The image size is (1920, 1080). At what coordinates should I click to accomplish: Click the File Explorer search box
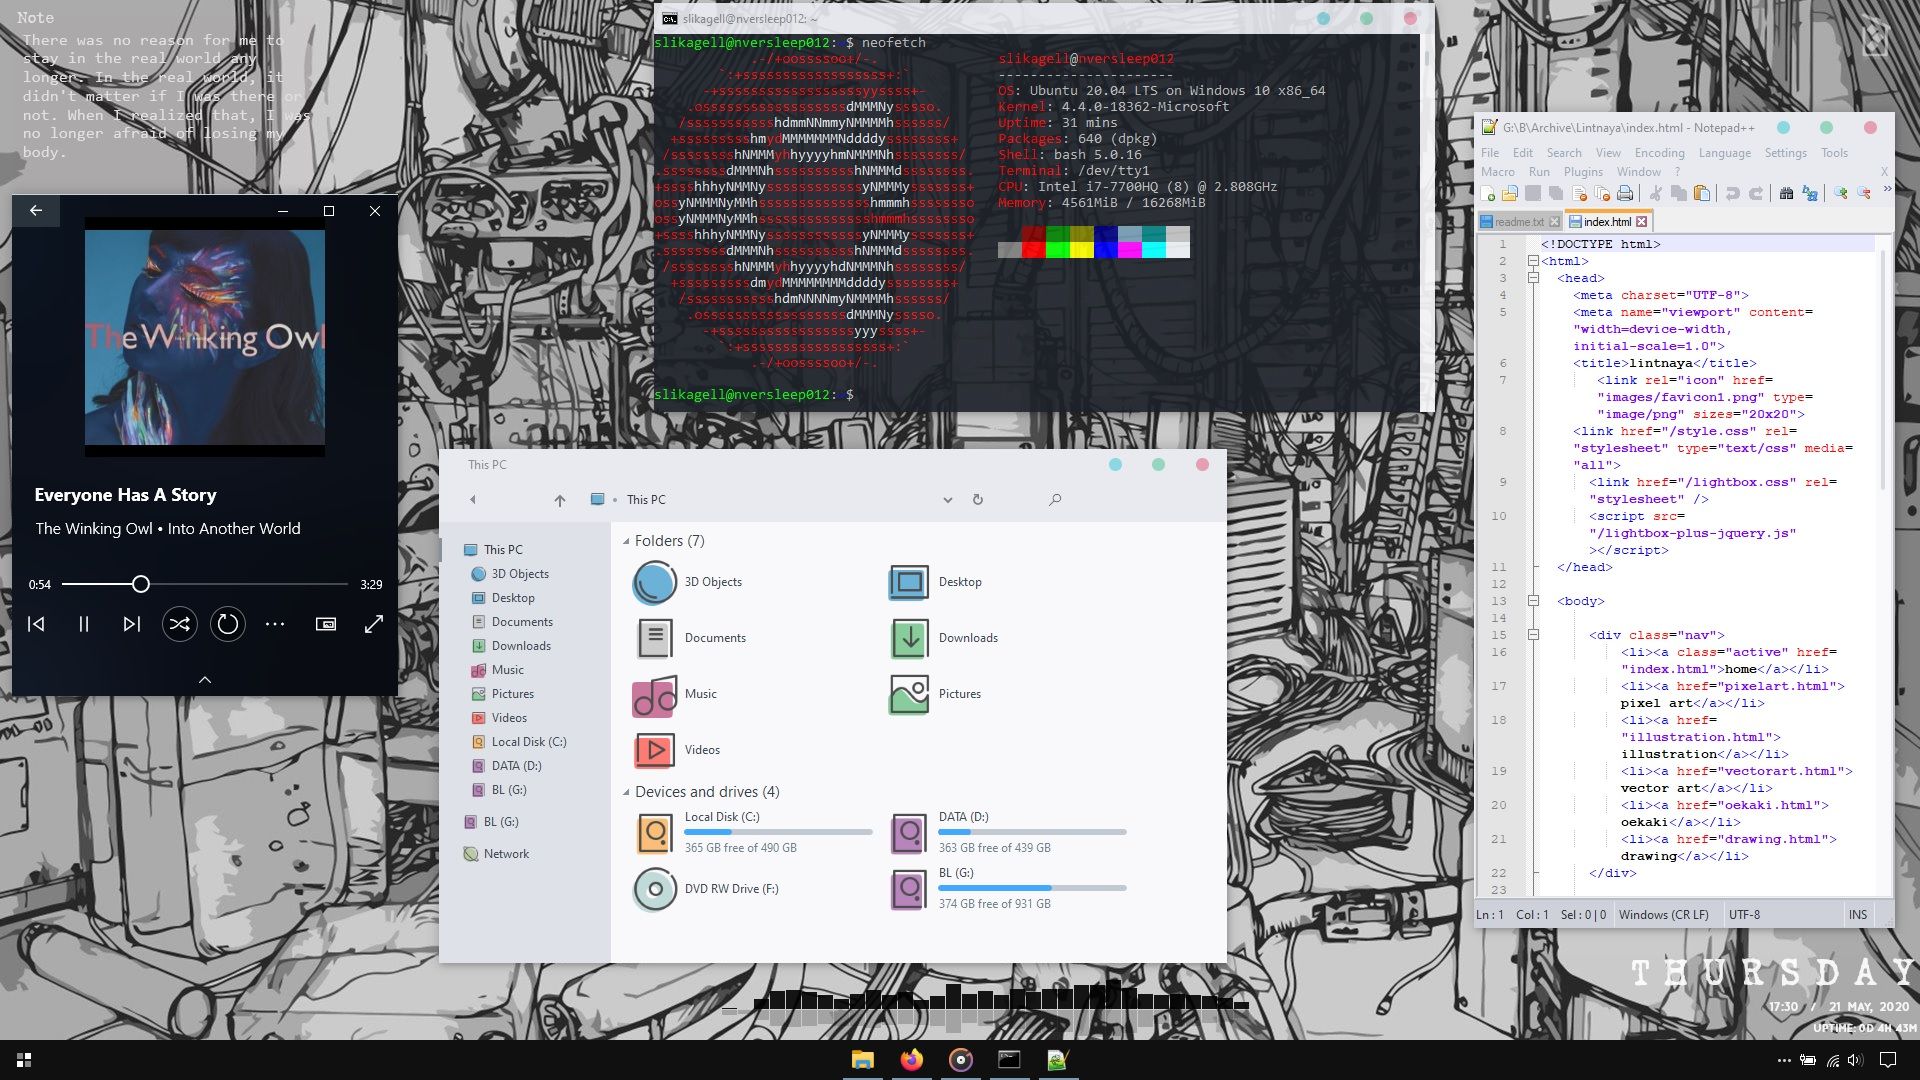[x=1055, y=499]
